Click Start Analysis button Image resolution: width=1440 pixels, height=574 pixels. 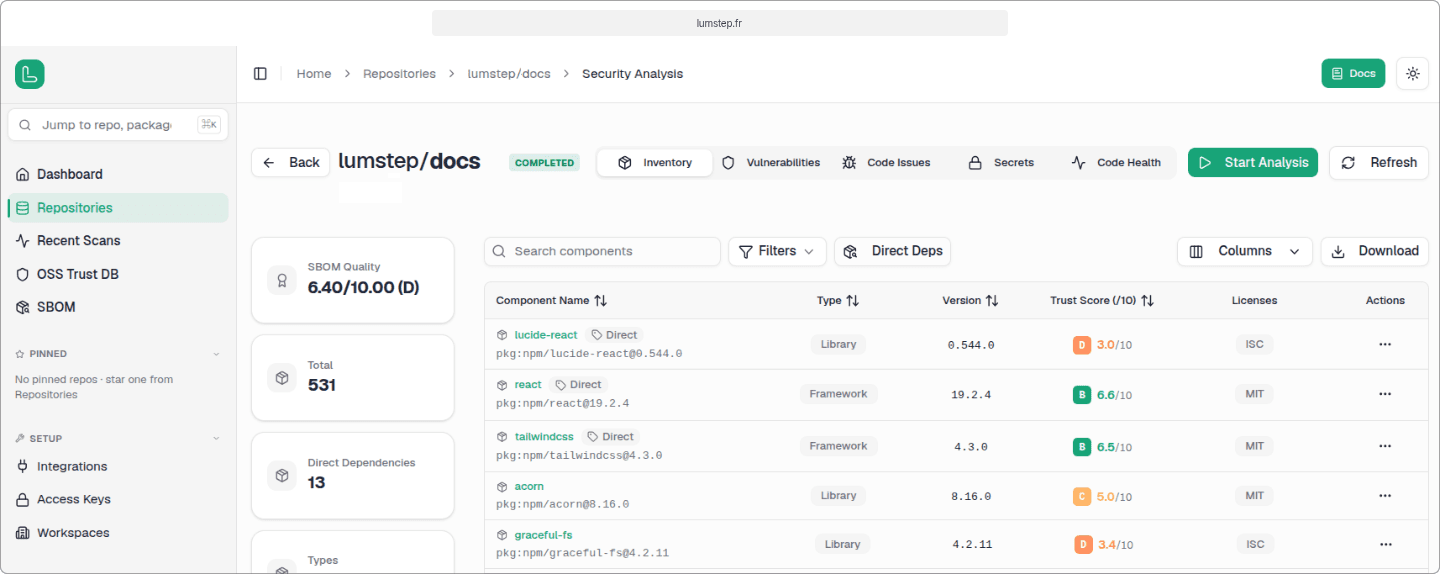(x=1253, y=162)
